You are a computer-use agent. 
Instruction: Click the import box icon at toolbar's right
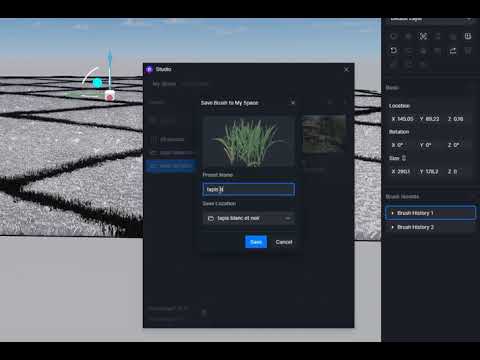[x=468, y=36]
